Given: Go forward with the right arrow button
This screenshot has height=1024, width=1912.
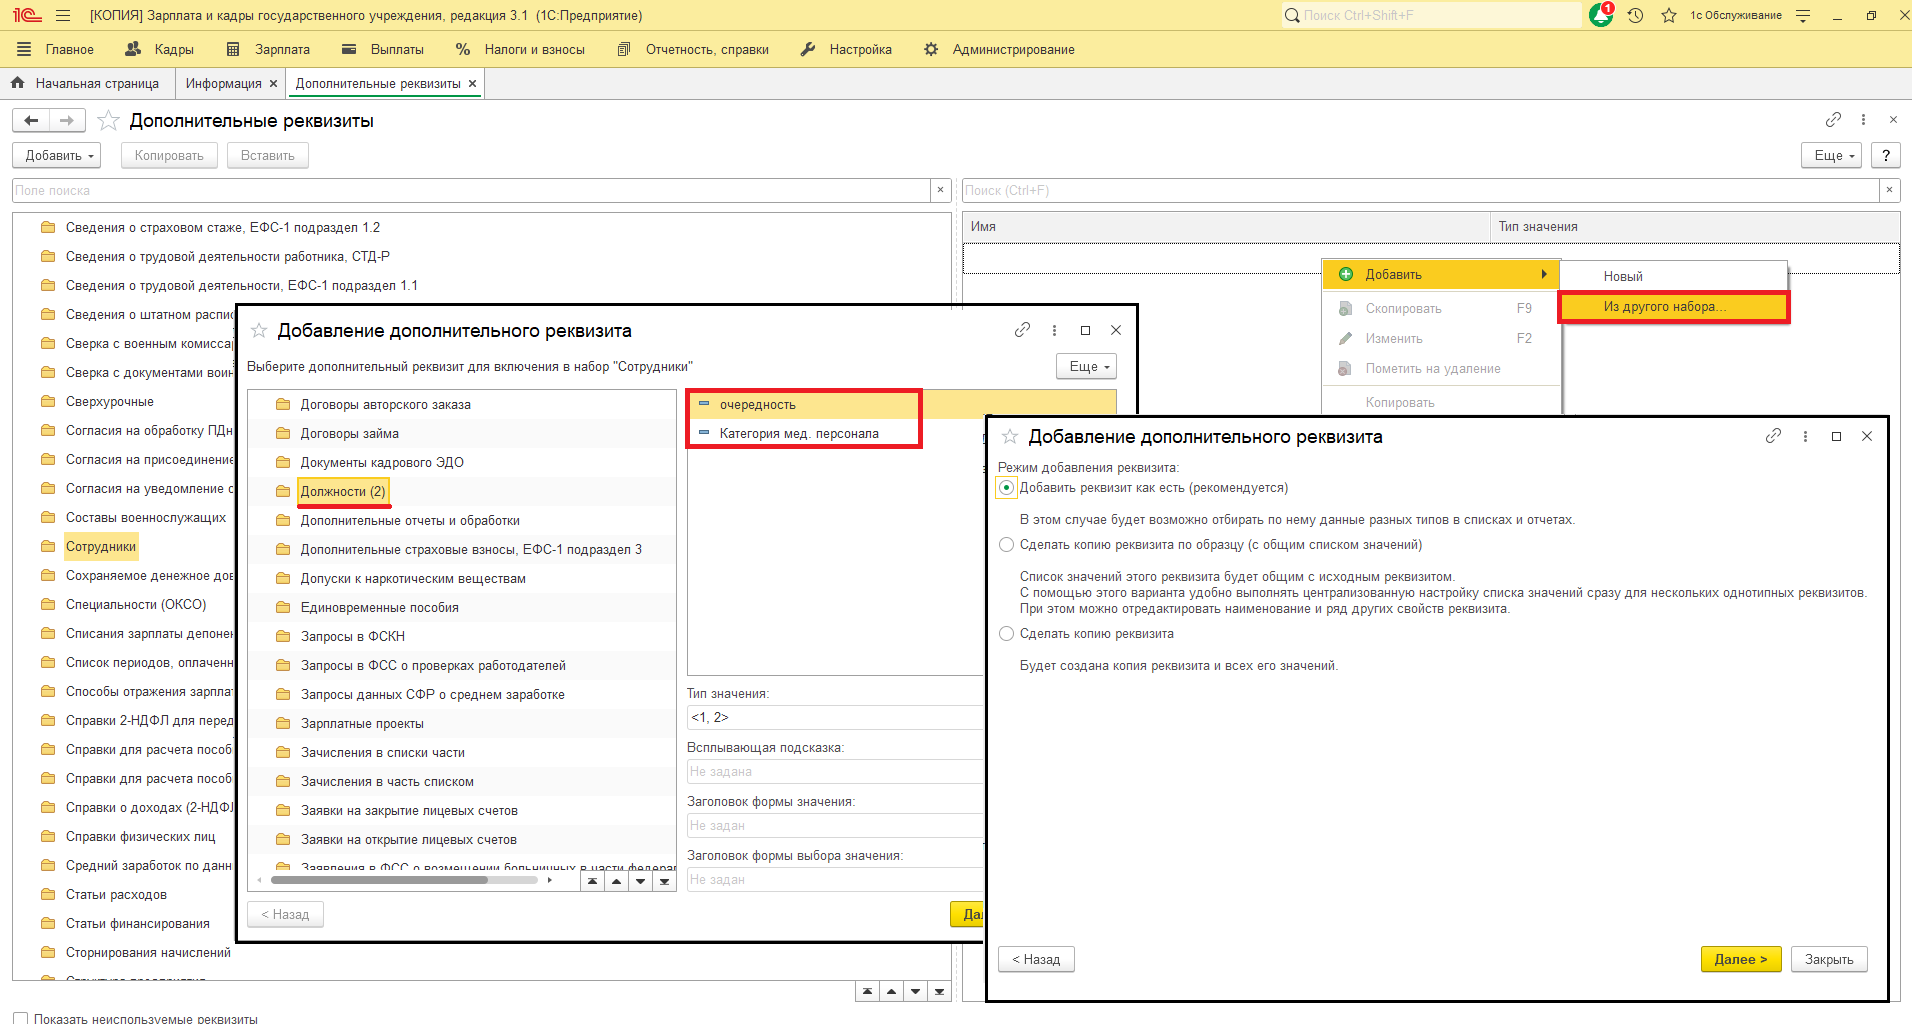Looking at the screenshot, I should pos(67,121).
